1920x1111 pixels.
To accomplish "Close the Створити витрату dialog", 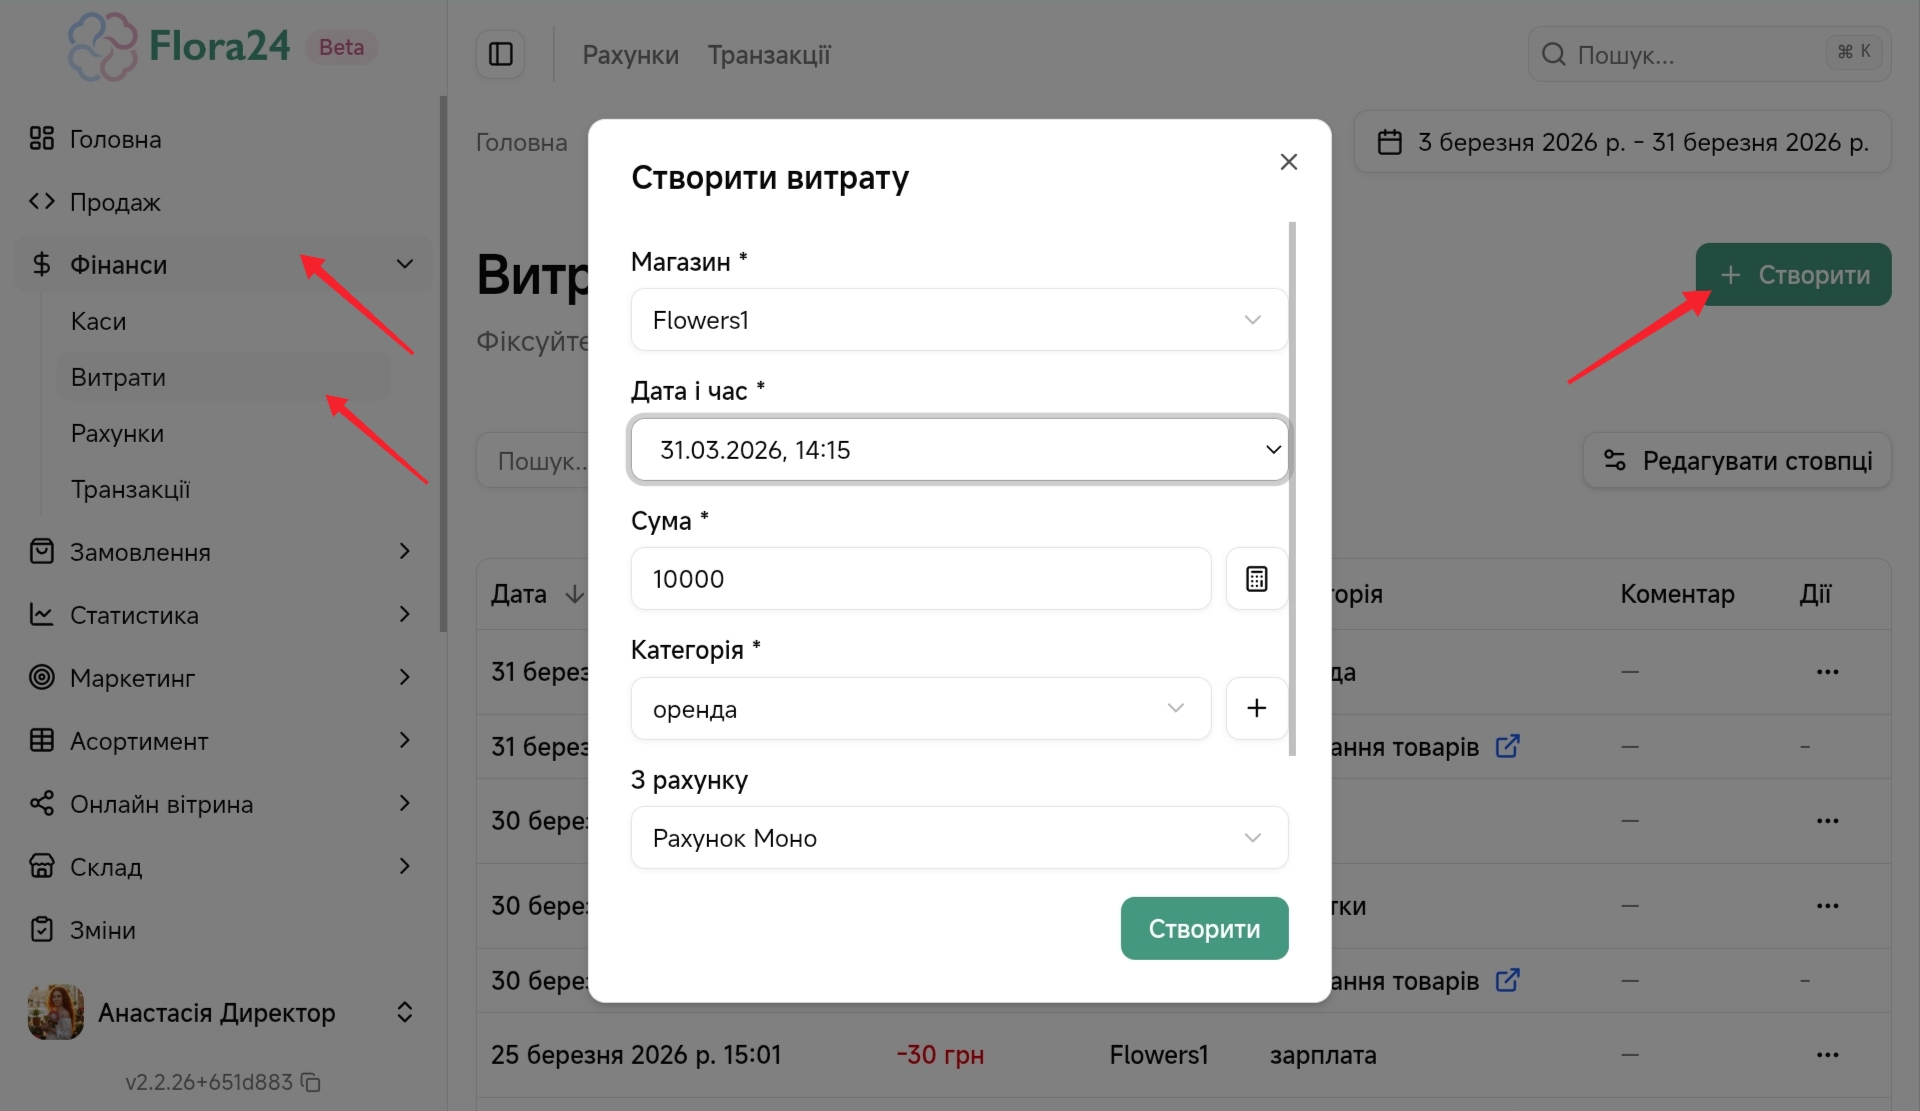I will [x=1288, y=162].
